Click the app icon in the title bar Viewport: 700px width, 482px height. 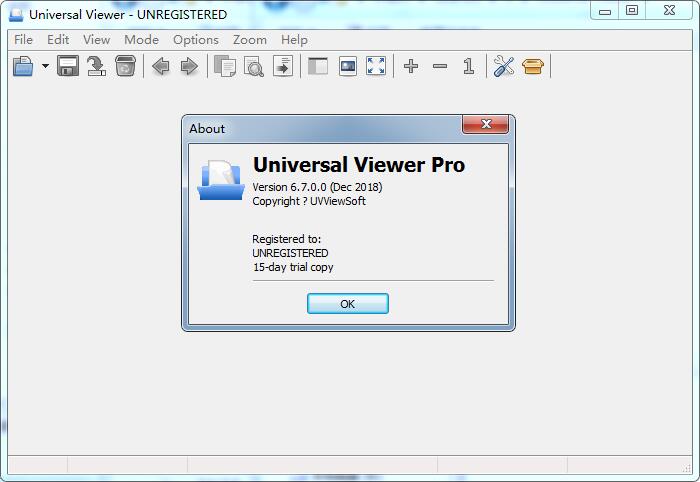[x=16, y=15]
